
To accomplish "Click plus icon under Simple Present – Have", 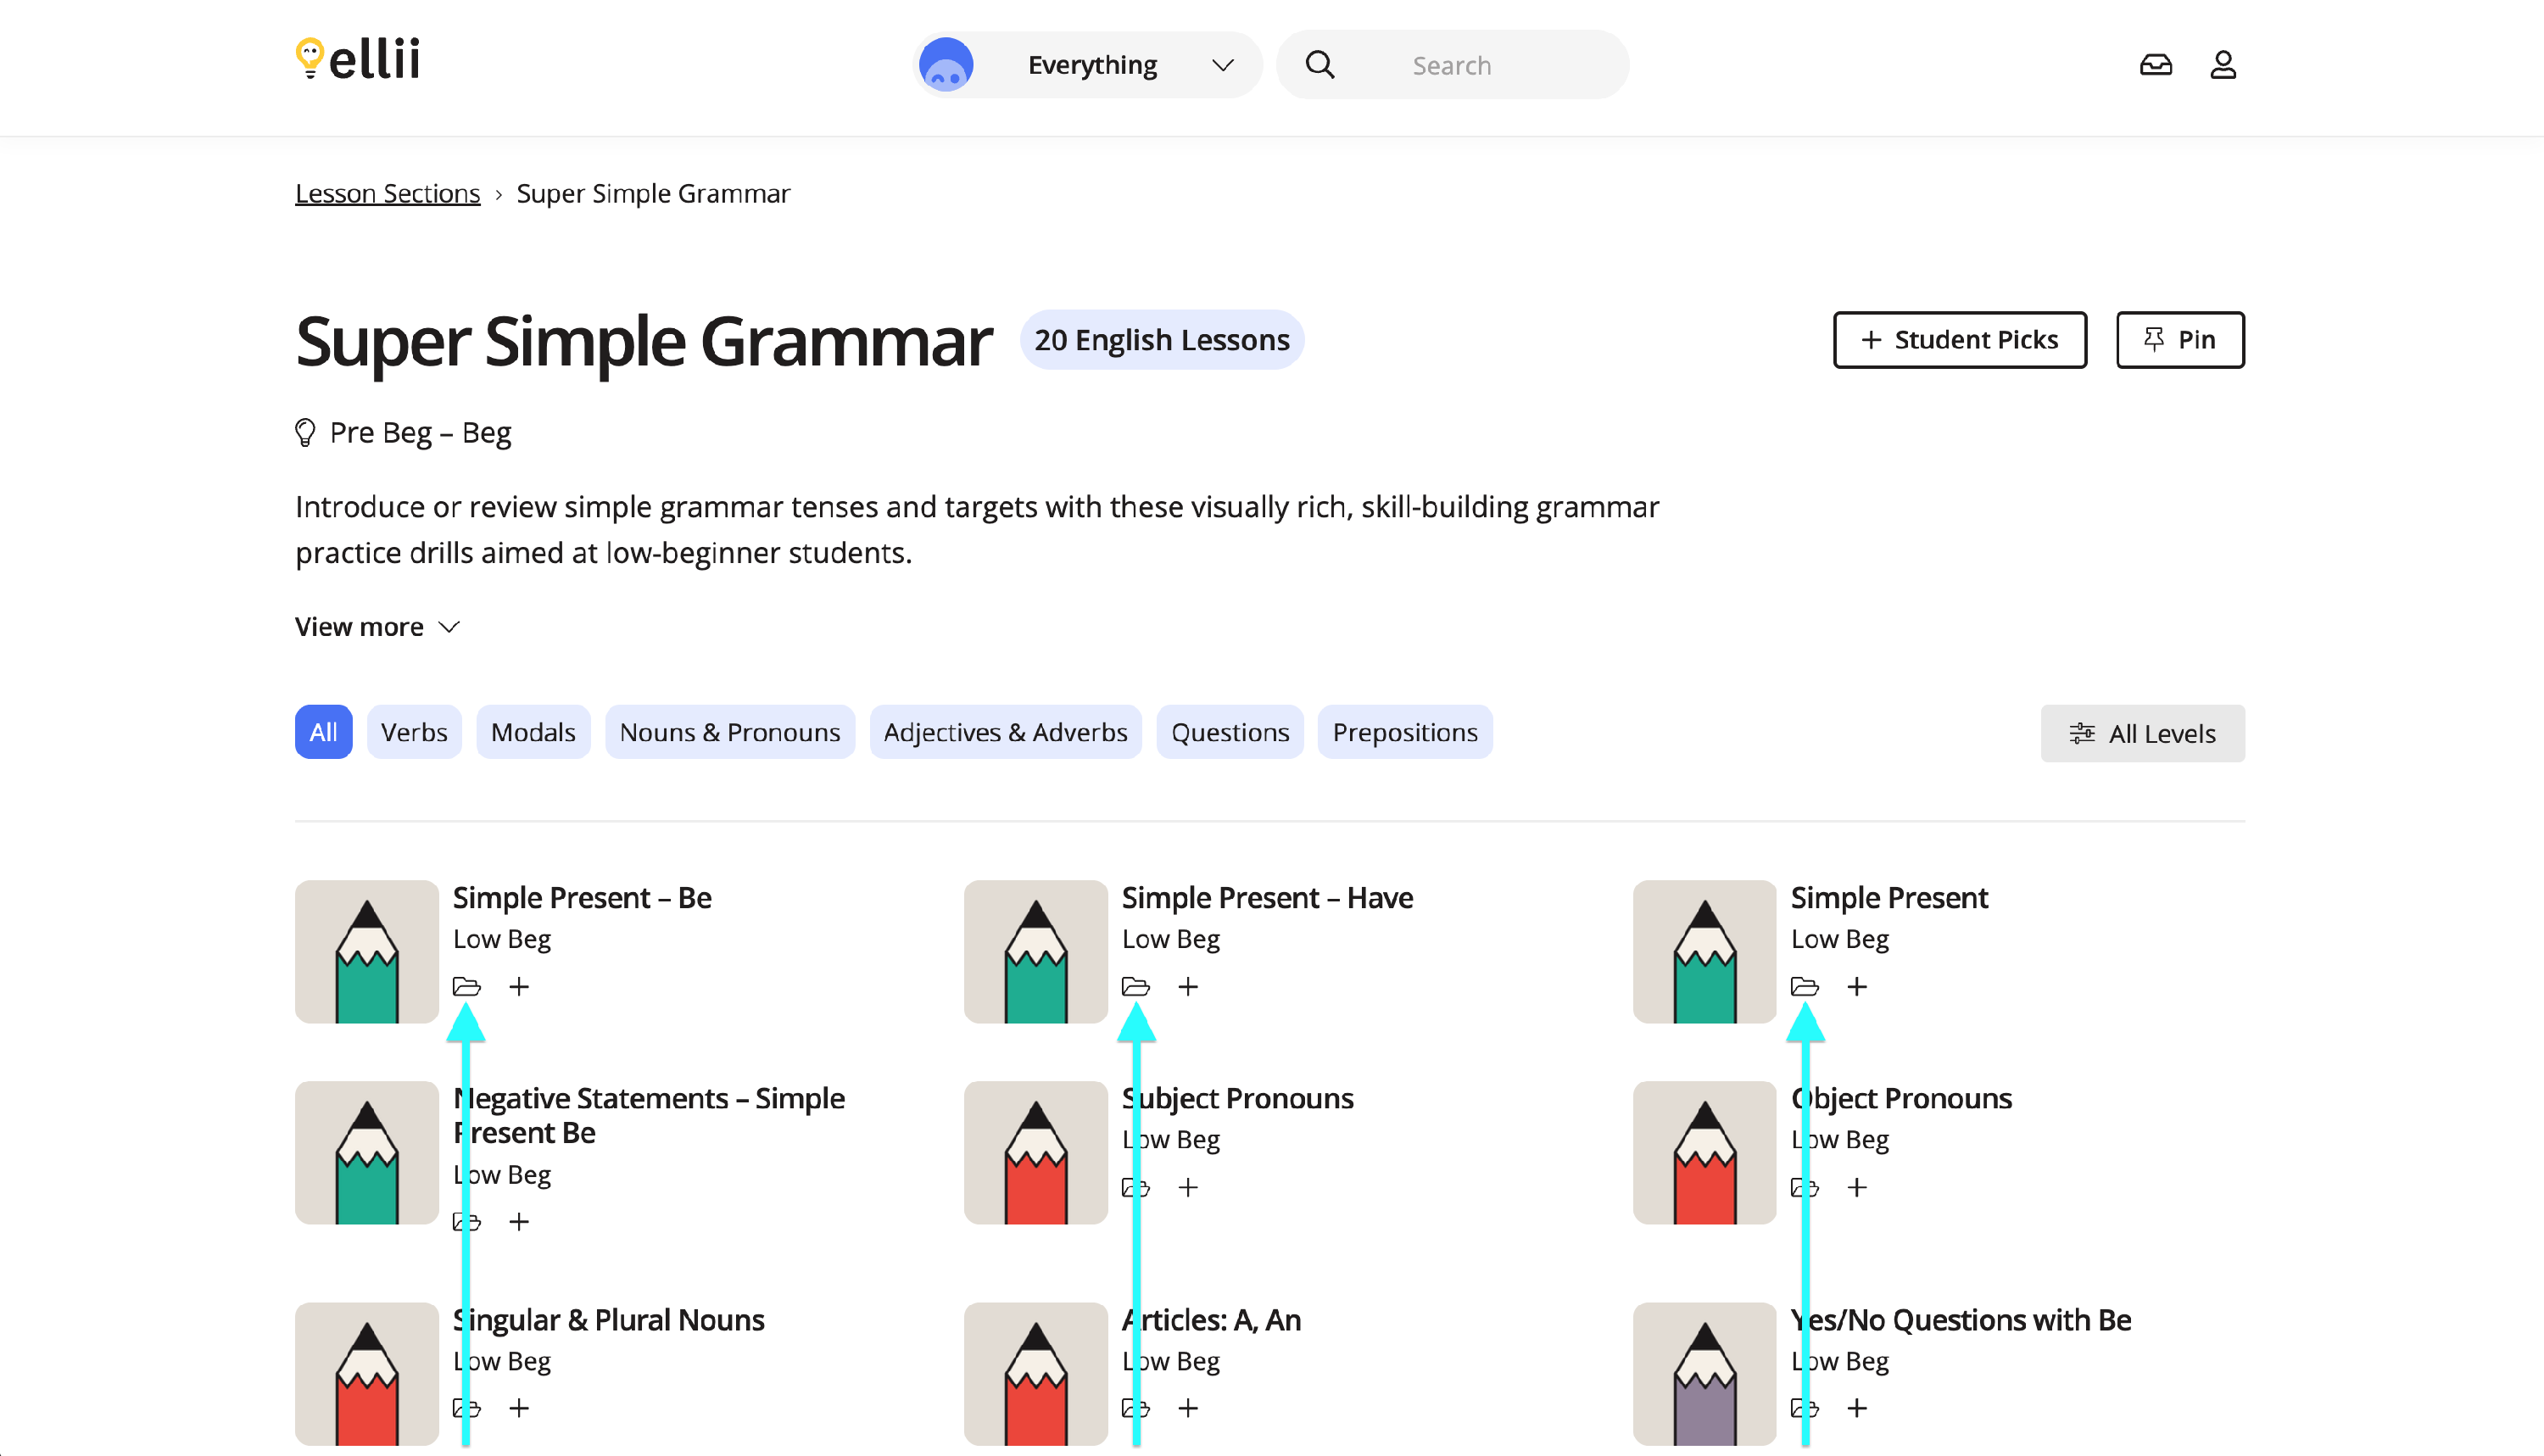I will point(1187,987).
